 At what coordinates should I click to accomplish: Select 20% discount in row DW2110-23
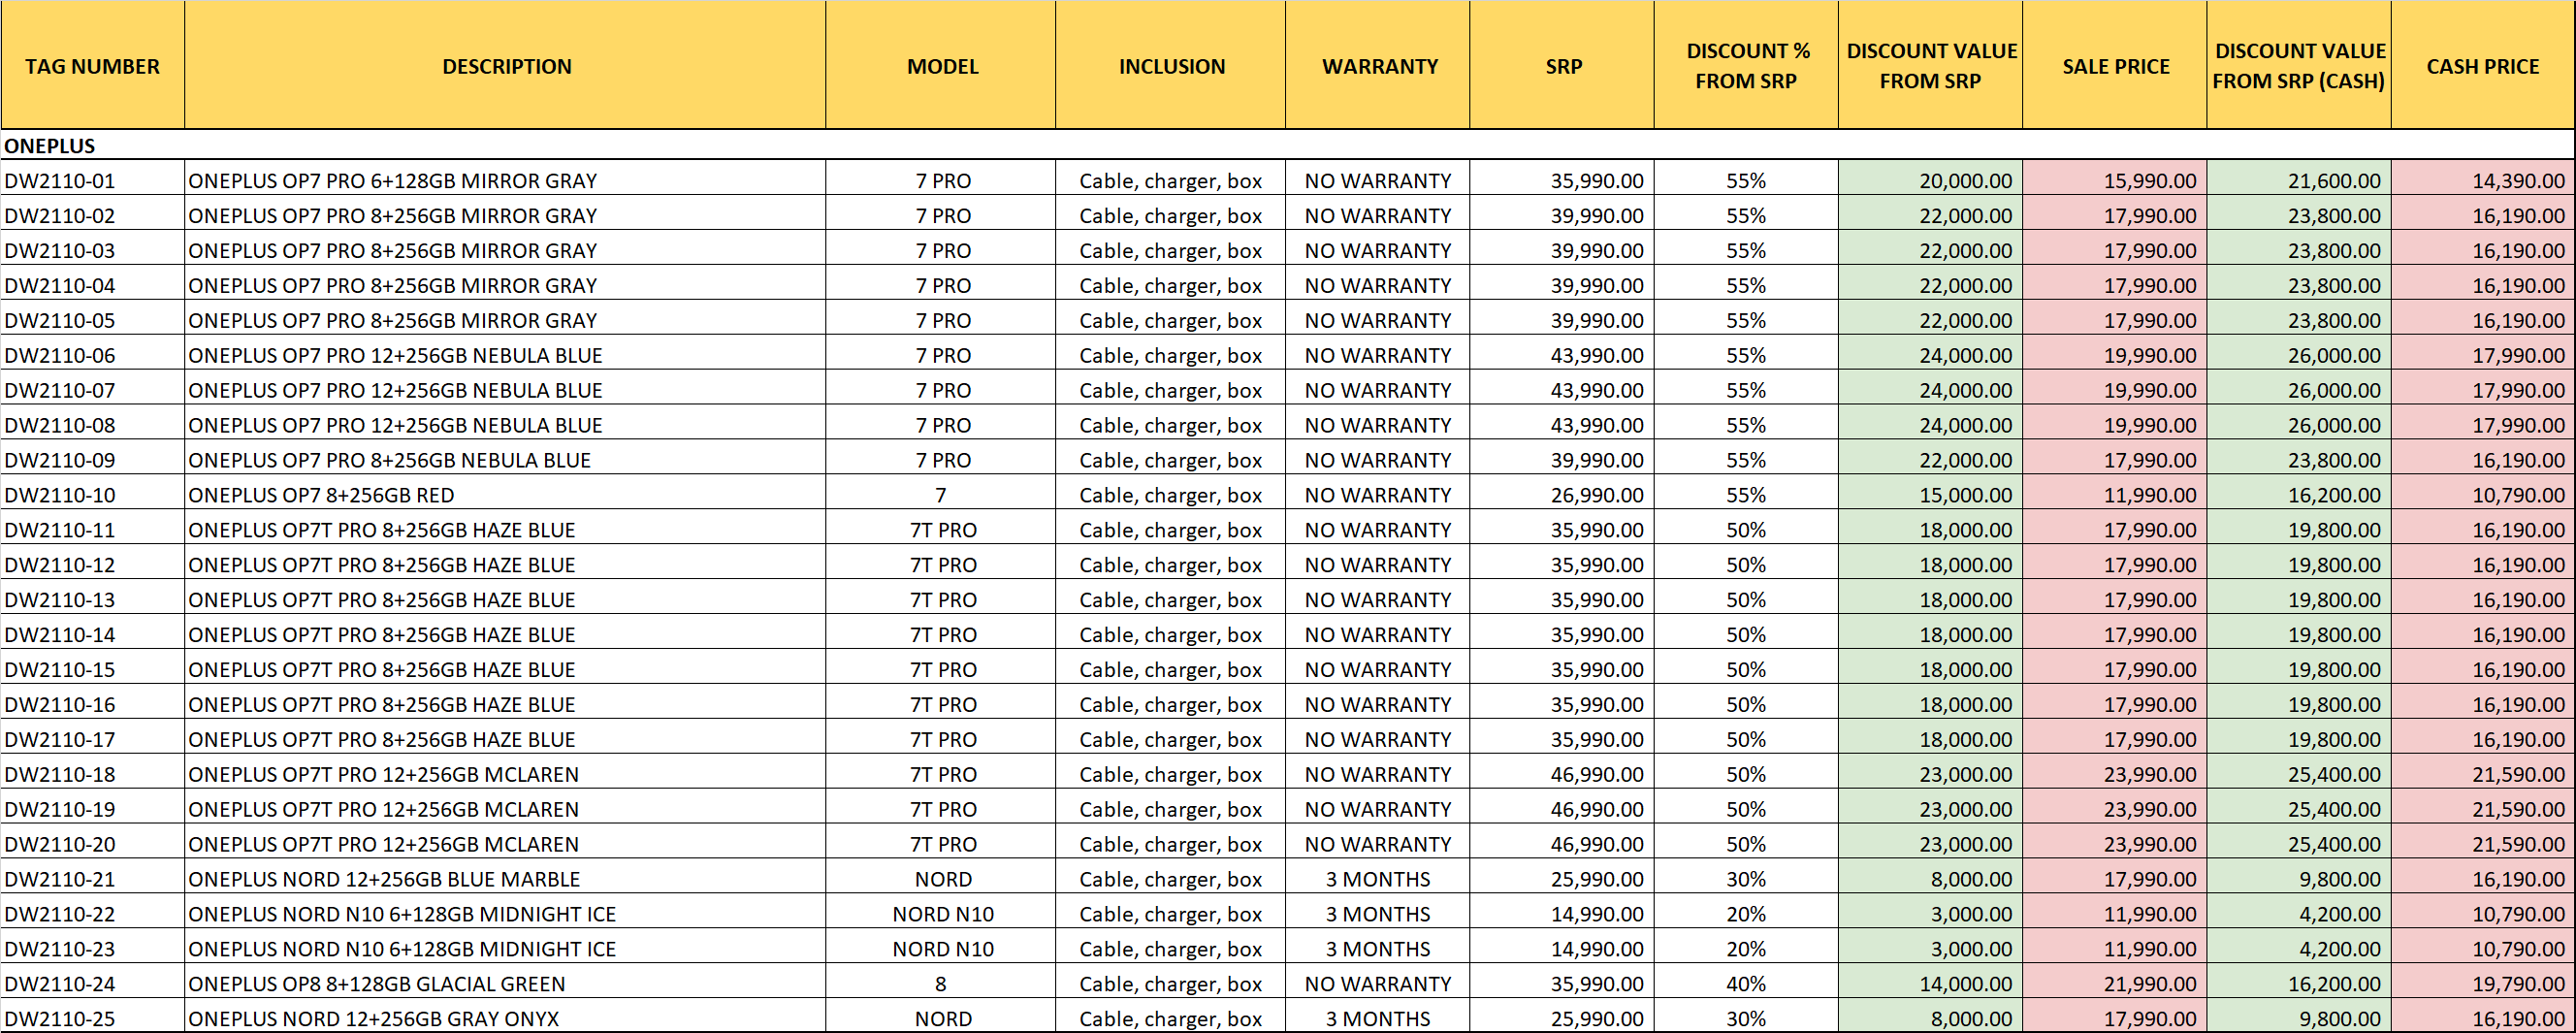point(1746,949)
